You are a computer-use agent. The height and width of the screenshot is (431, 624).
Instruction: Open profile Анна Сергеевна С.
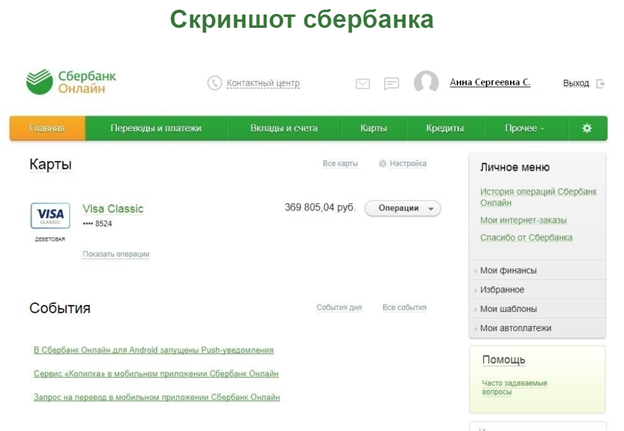pyautogui.click(x=490, y=82)
